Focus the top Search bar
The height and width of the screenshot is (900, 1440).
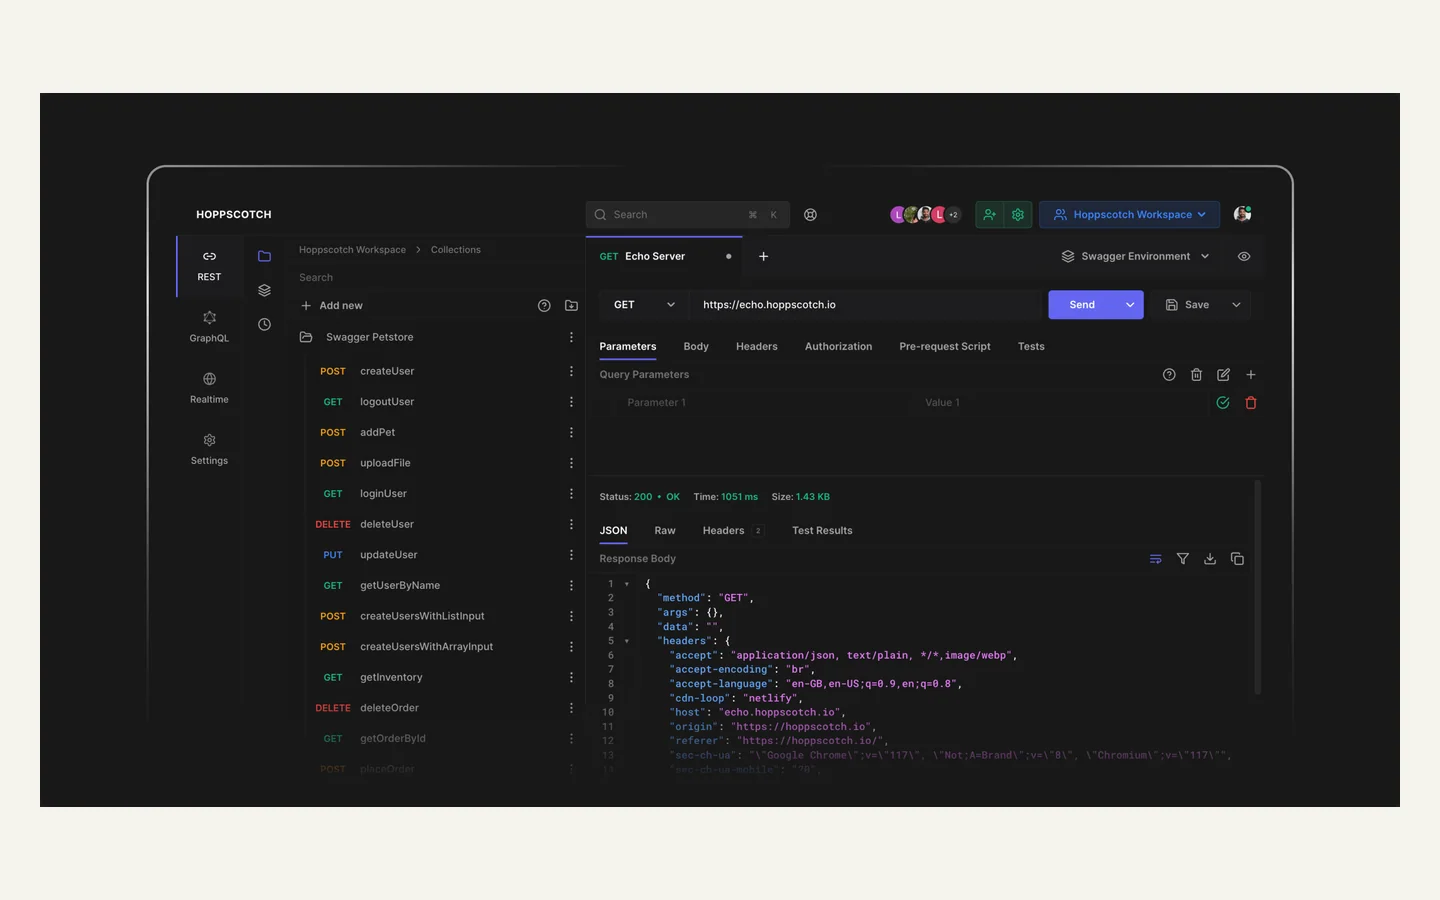[x=688, y=215]
